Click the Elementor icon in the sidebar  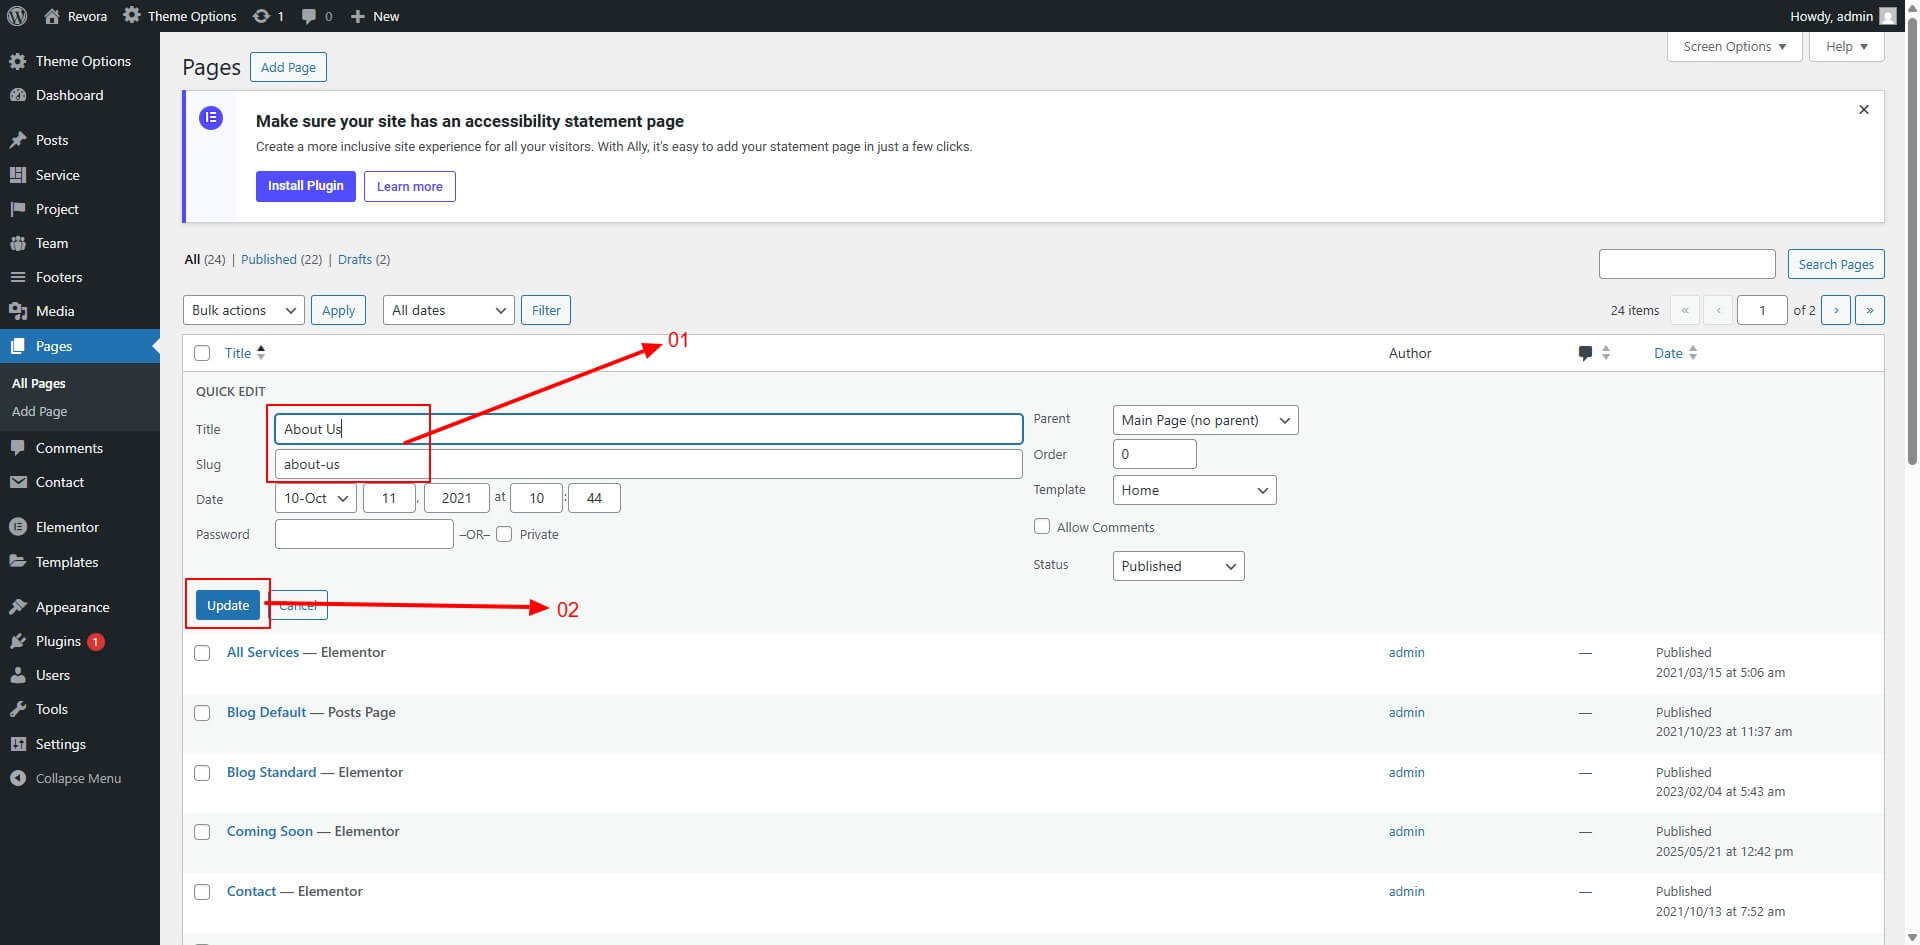17,527
